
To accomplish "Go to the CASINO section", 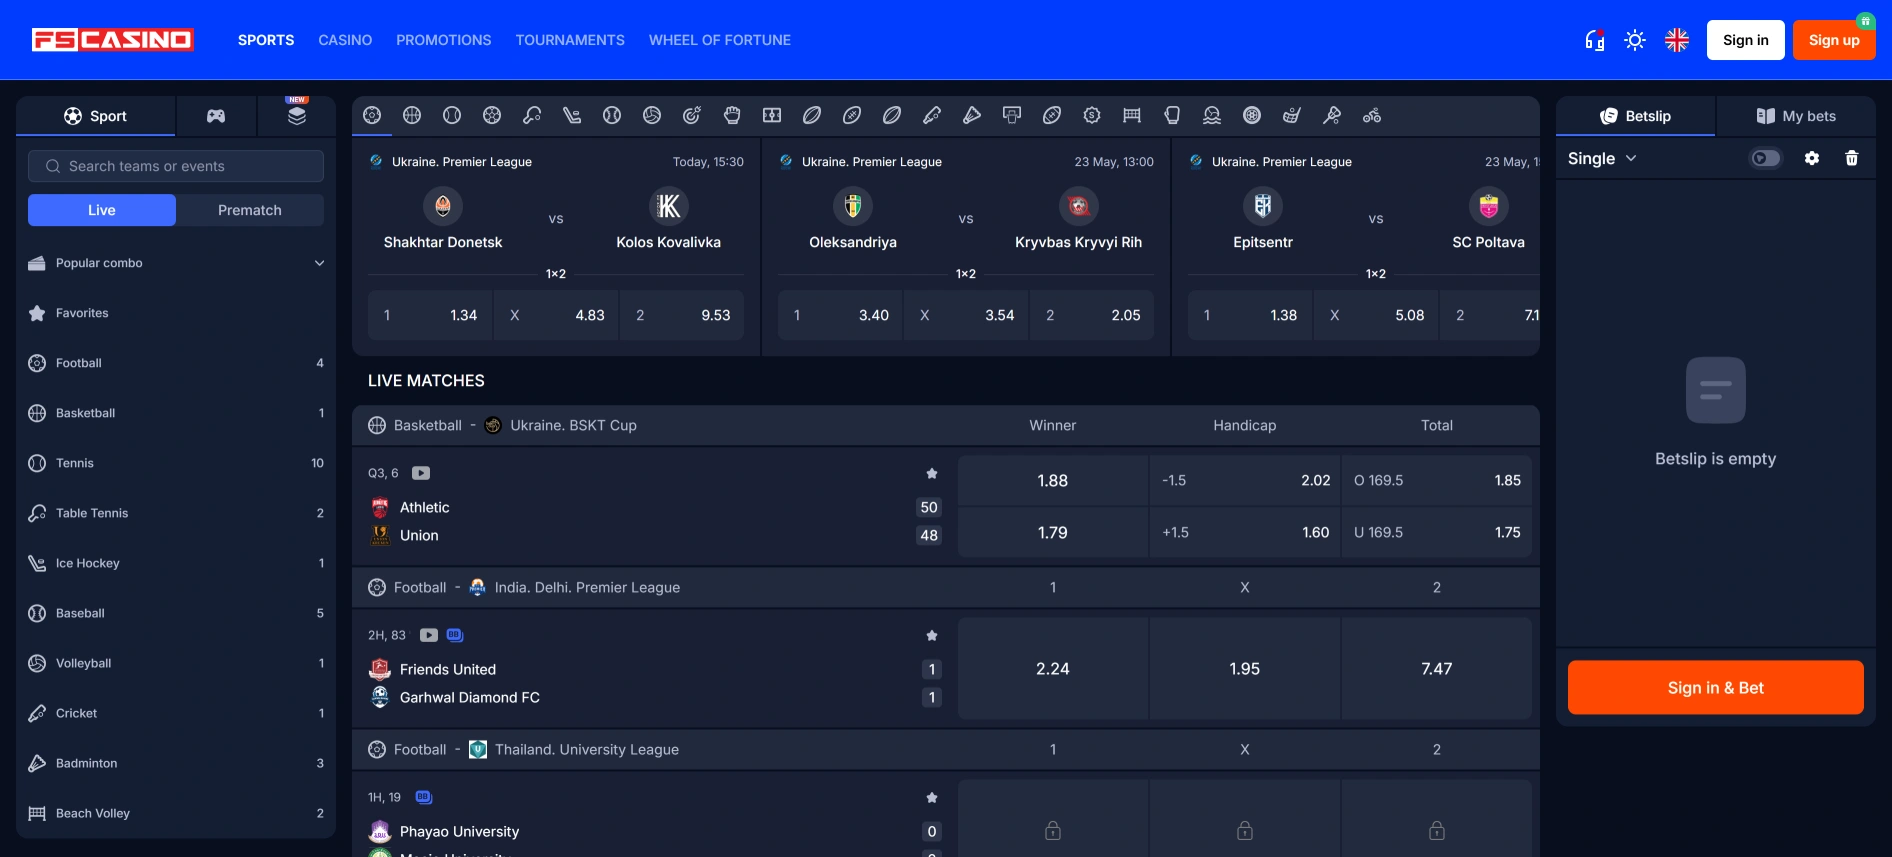I will point(345,40).
